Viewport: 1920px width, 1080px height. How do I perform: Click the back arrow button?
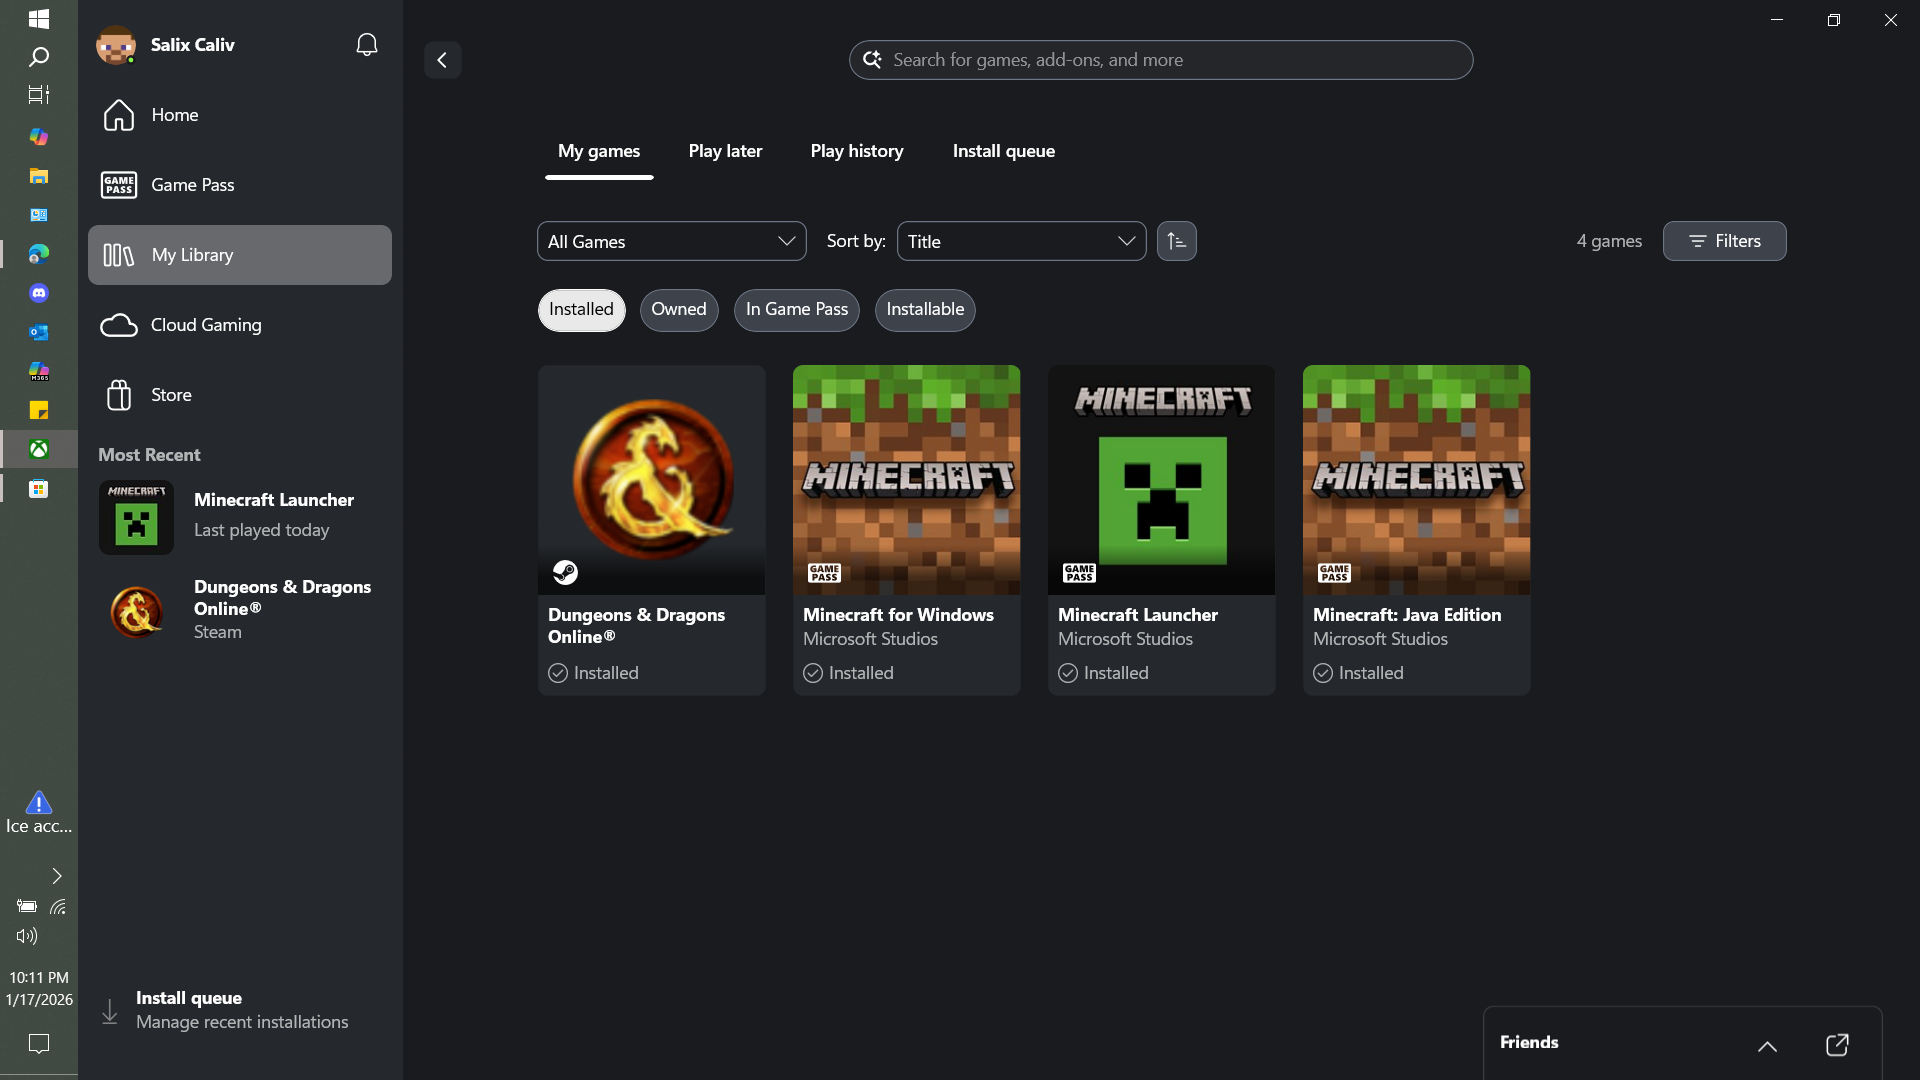[x=442, y=60]
